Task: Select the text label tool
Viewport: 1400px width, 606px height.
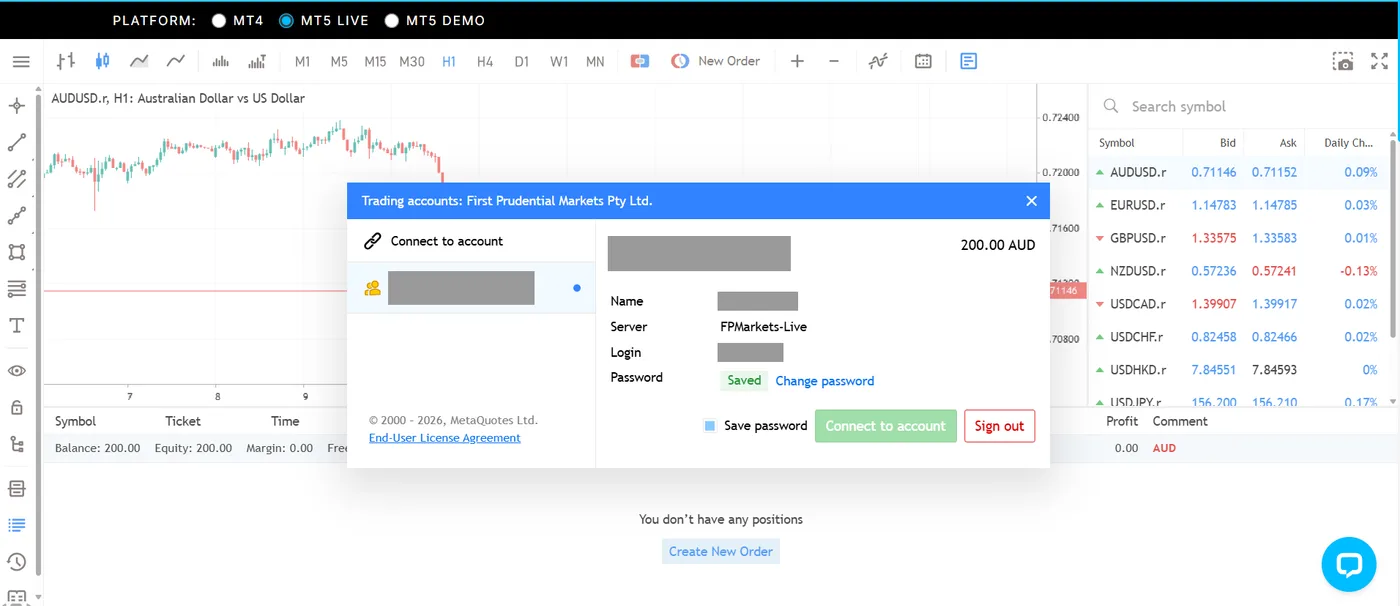Action: pyautogui.click(x=17, y=326)
